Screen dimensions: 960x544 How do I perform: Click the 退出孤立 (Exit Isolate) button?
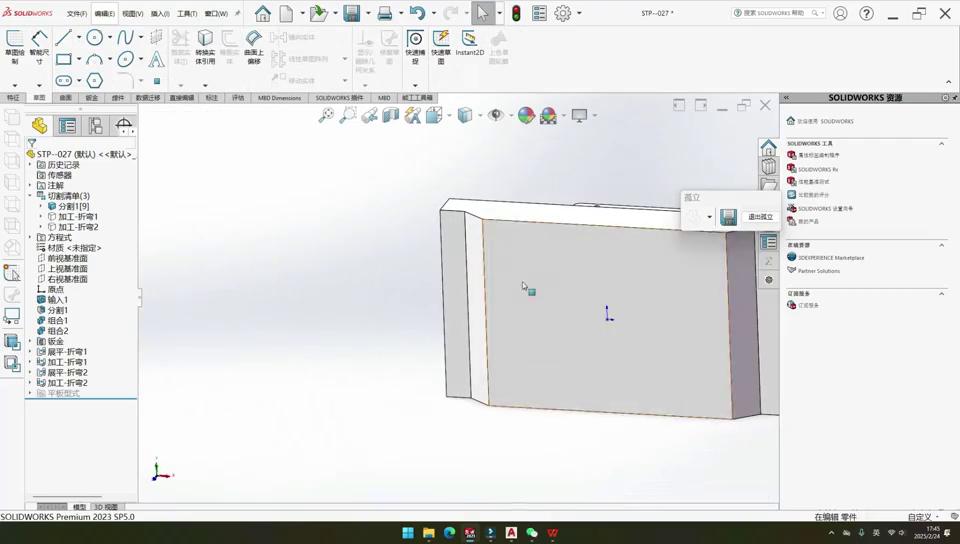click(x=761, y=217)
